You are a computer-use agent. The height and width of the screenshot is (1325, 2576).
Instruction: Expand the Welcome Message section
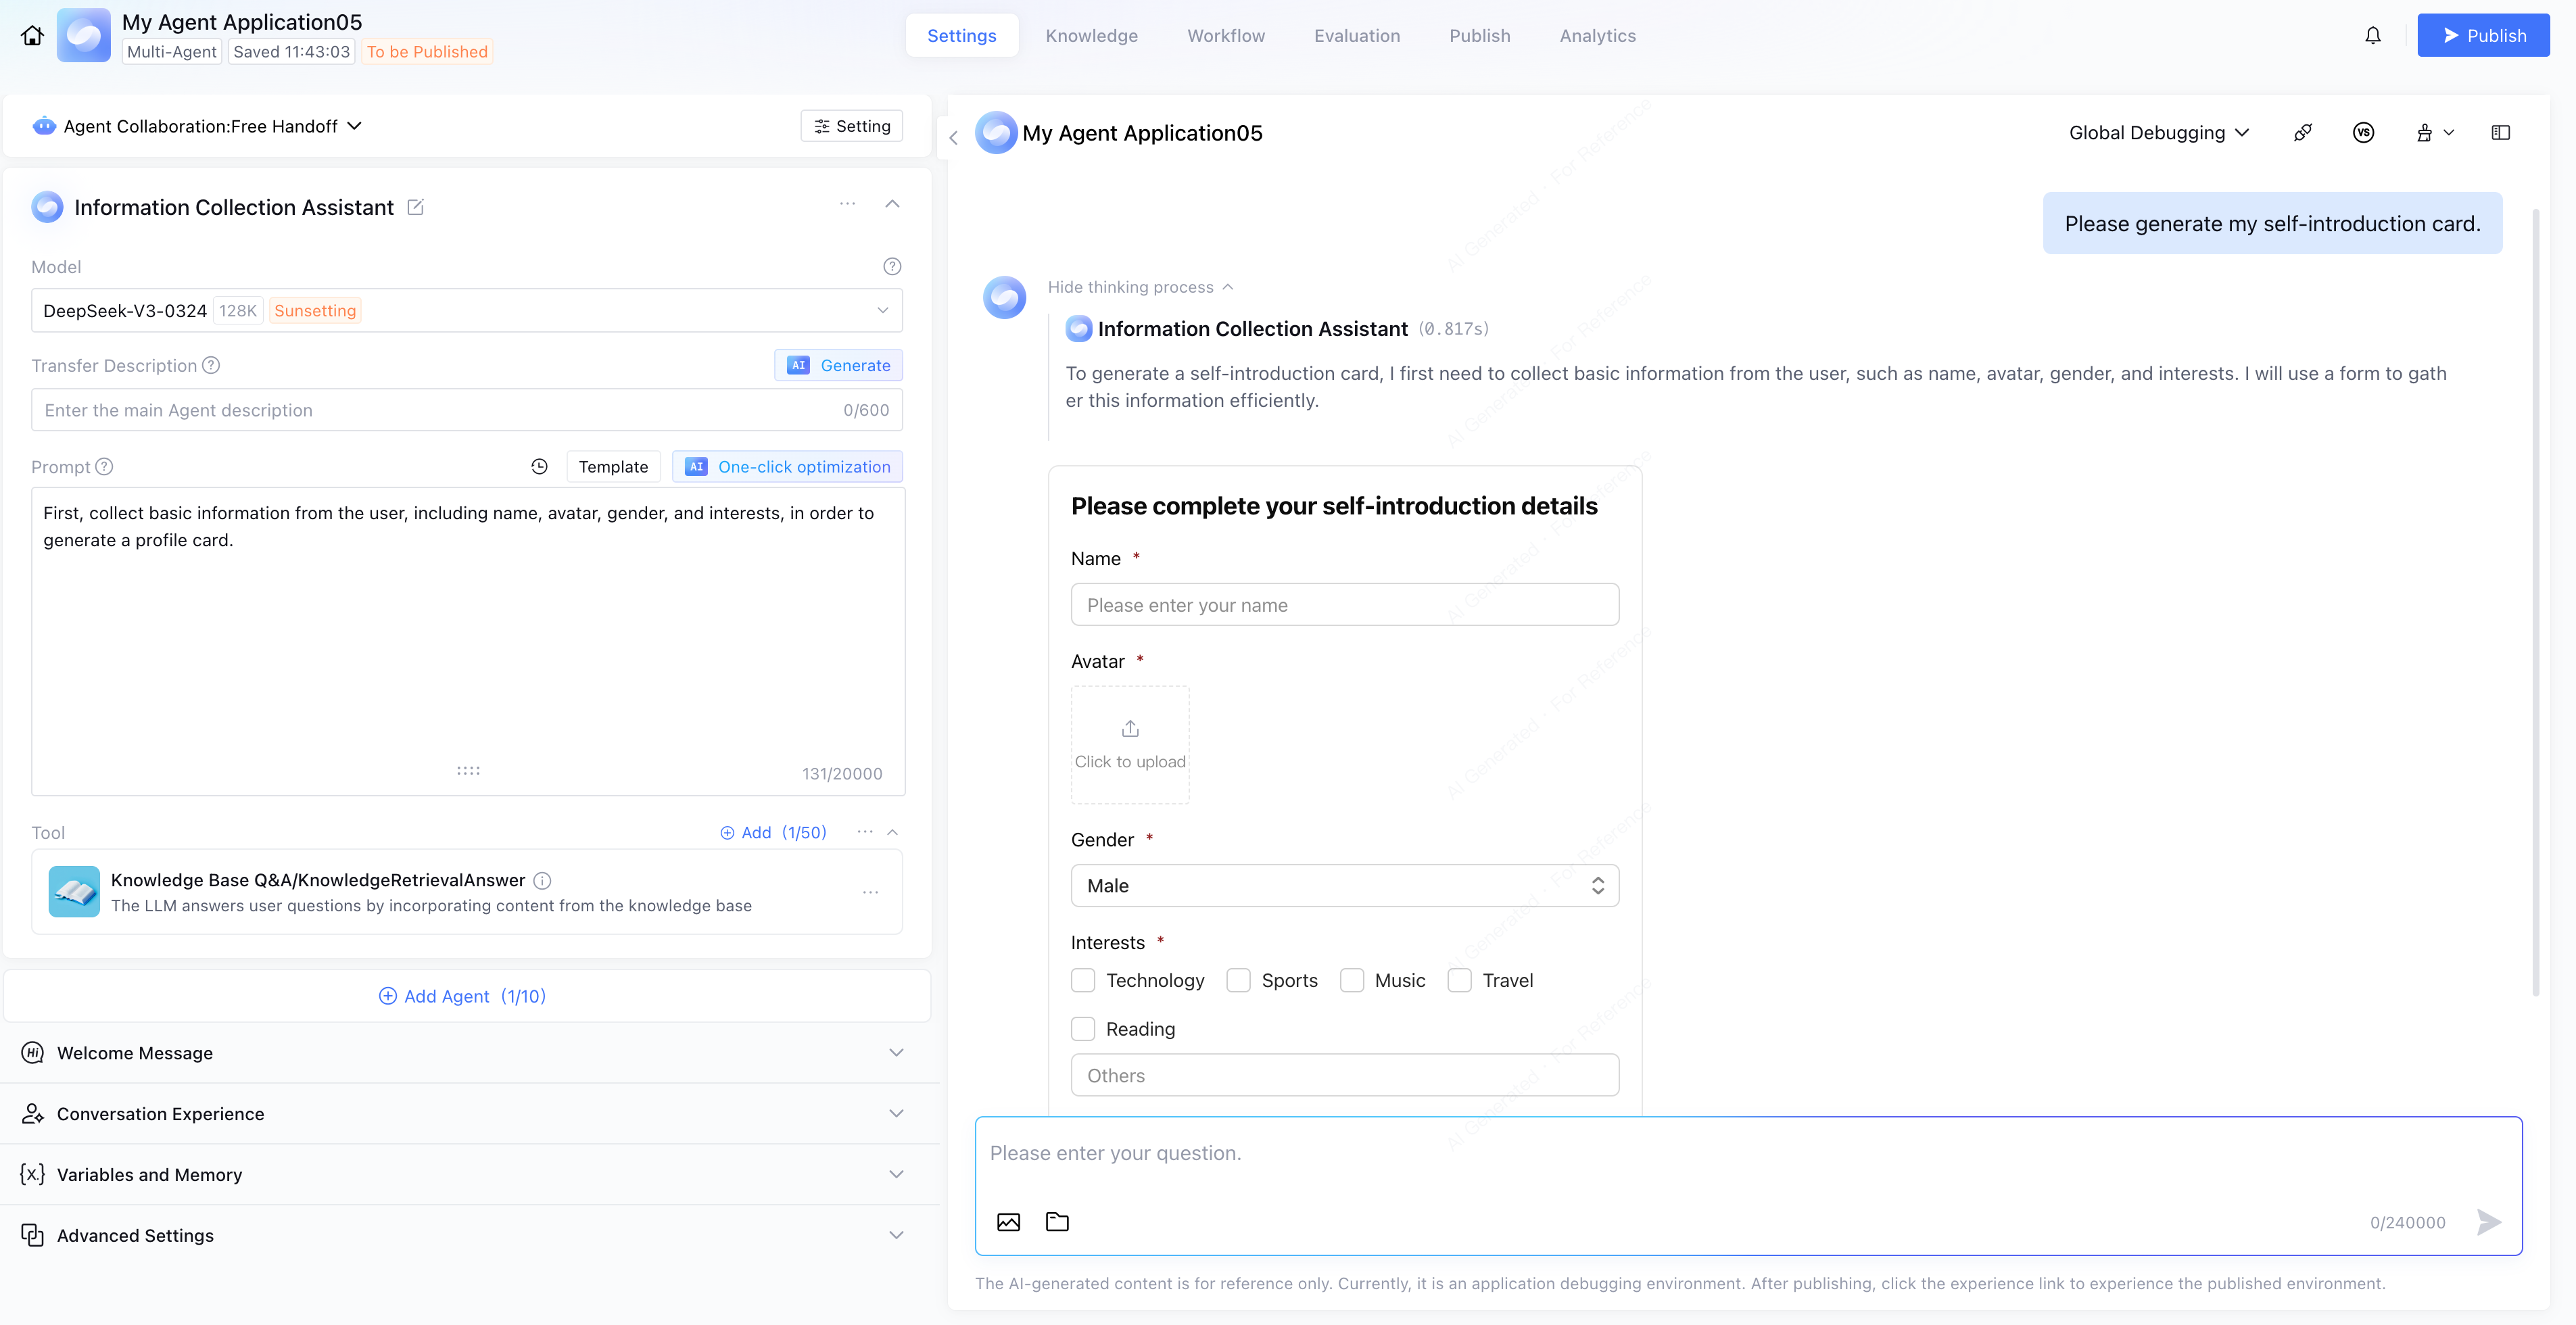pos(466,1053)
